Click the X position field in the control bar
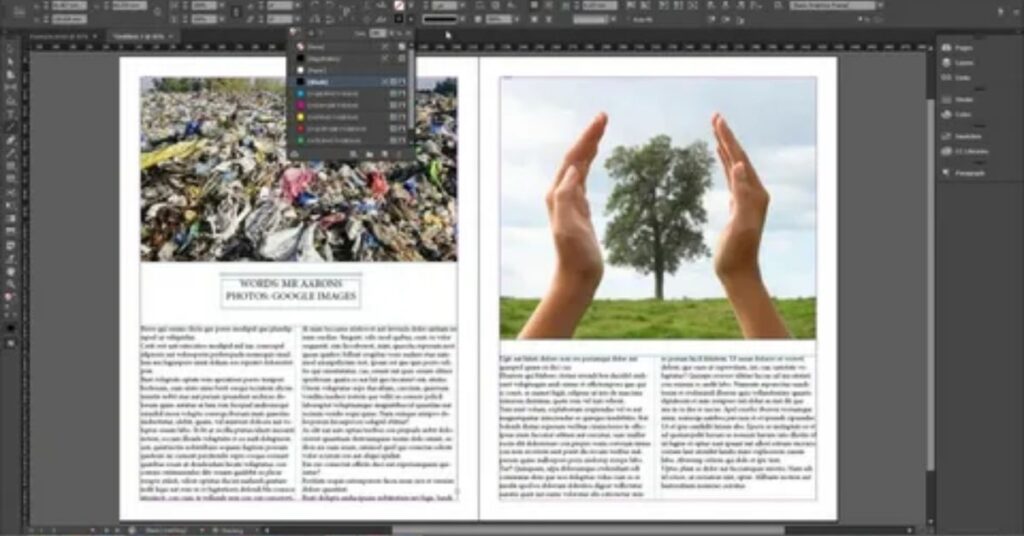 point(68,6)
